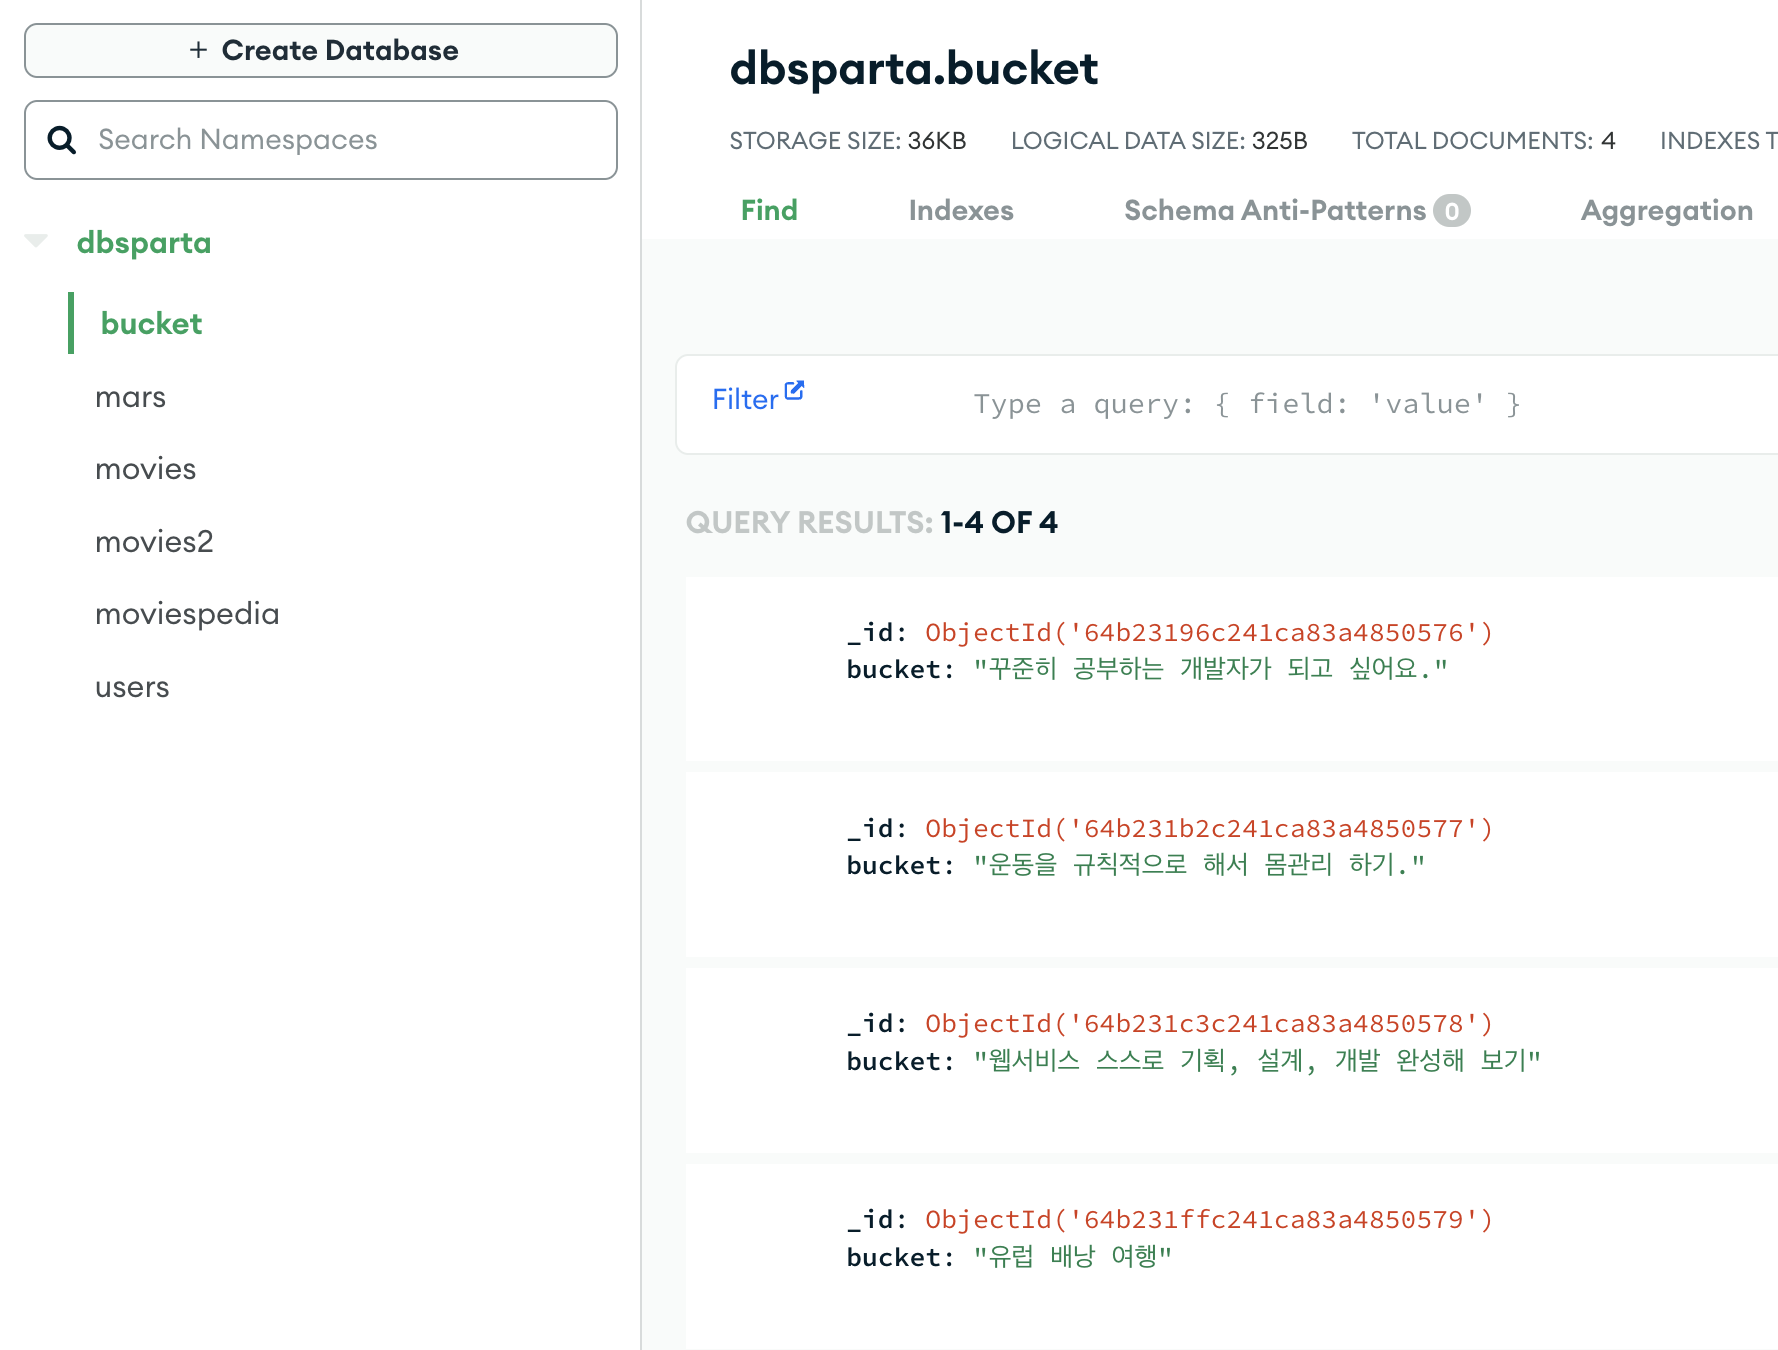Viewport: 1778px width, 1350px height.
Task: Click bucket value "꾸준히 공부하는 개발자가 되고 싶어요."
Action: coord(1211,668)
